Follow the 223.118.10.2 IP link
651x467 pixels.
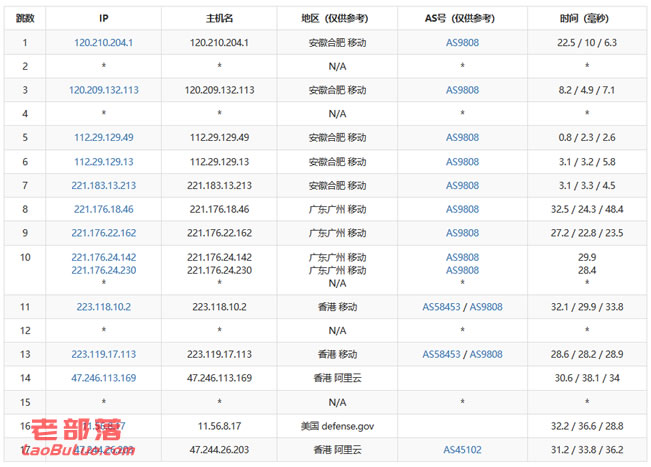coord(103,307)
